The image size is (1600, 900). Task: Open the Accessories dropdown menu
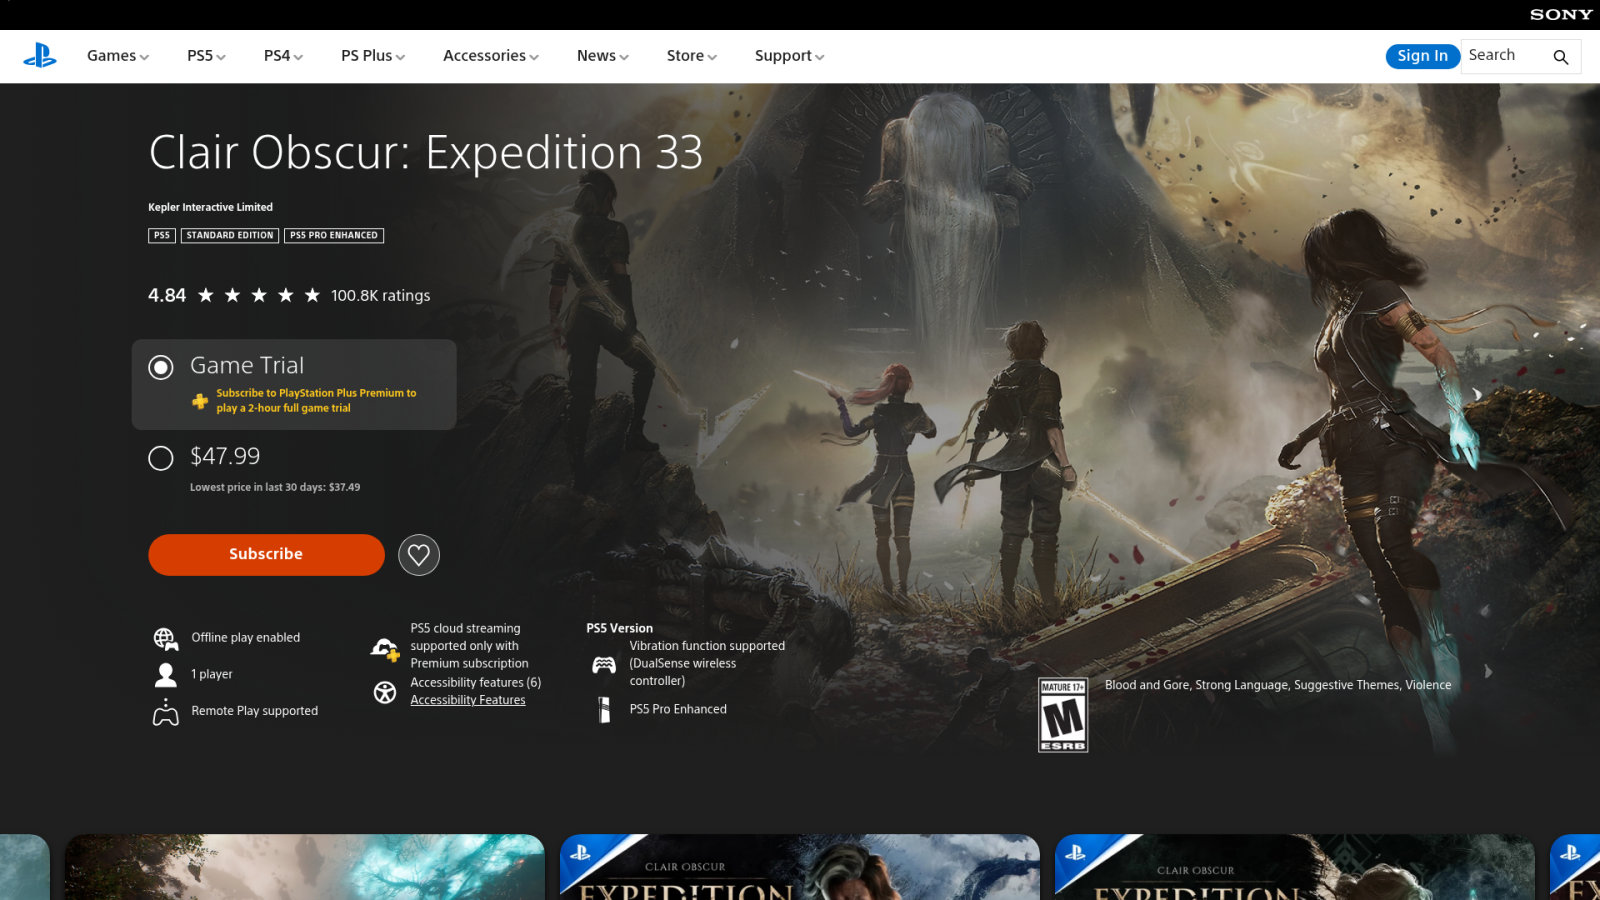tap(491, 56)
